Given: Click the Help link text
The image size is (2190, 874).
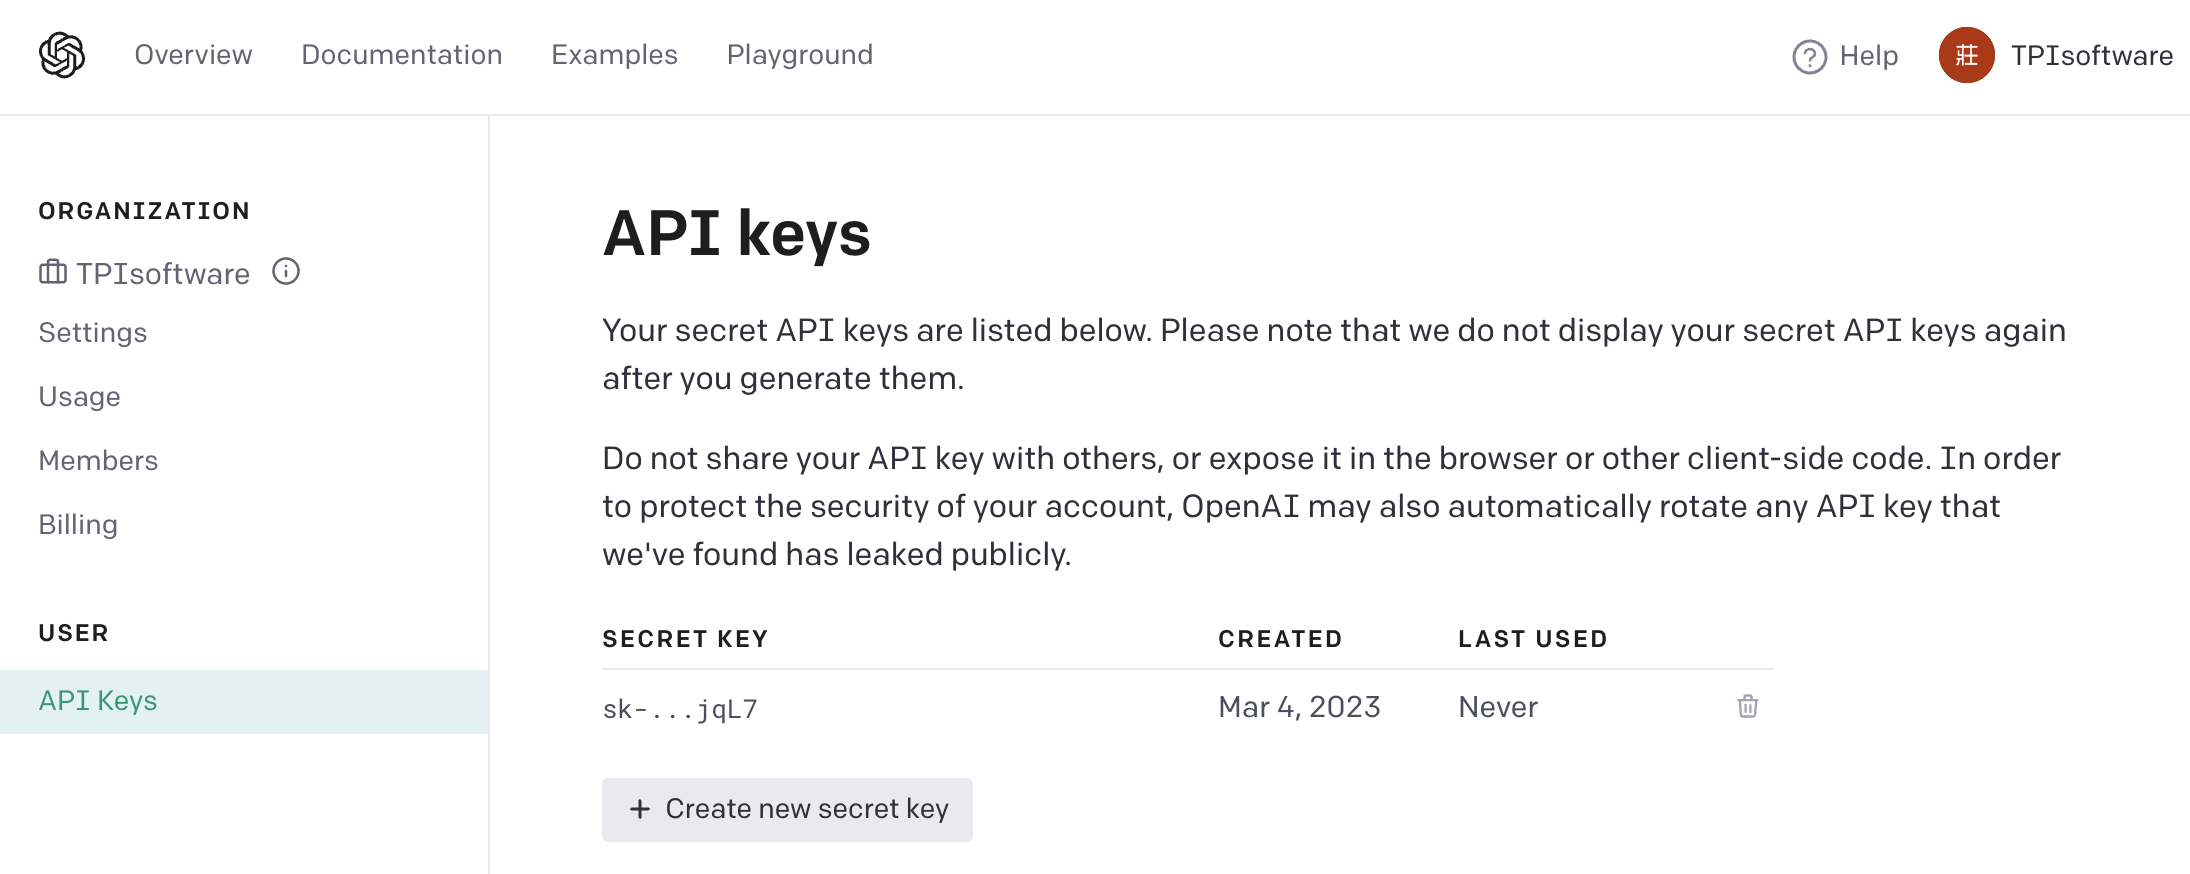Looking at the screenshot, I should pos(1868,56).
